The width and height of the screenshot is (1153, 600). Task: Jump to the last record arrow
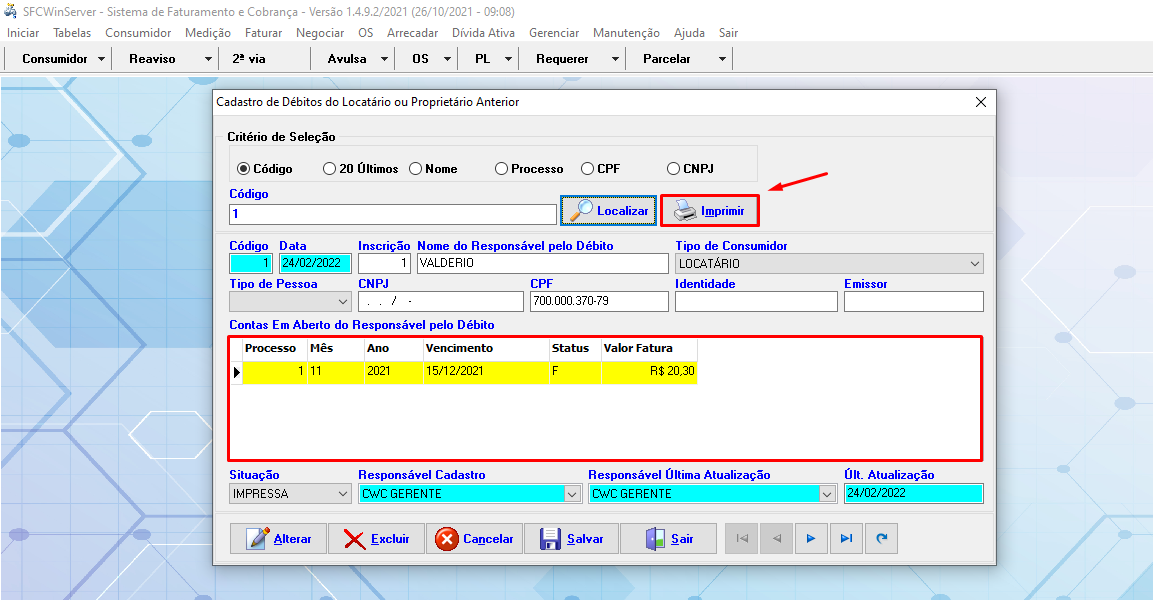pyautogui.click(x=846, y=539)
